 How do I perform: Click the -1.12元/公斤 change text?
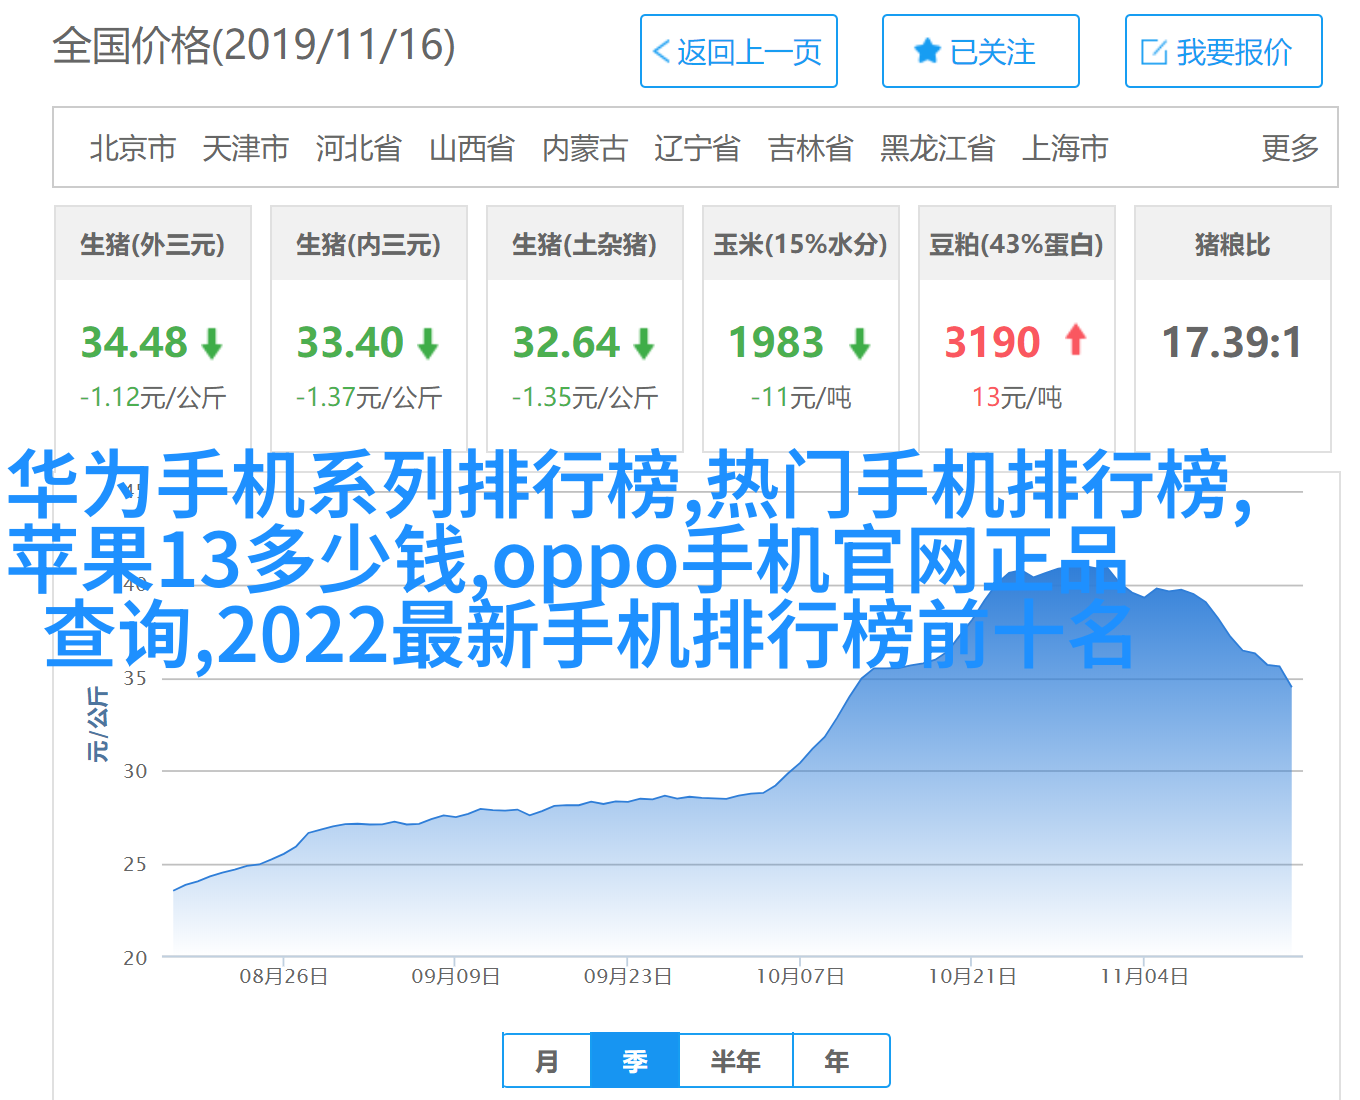[x=153, y=398]
